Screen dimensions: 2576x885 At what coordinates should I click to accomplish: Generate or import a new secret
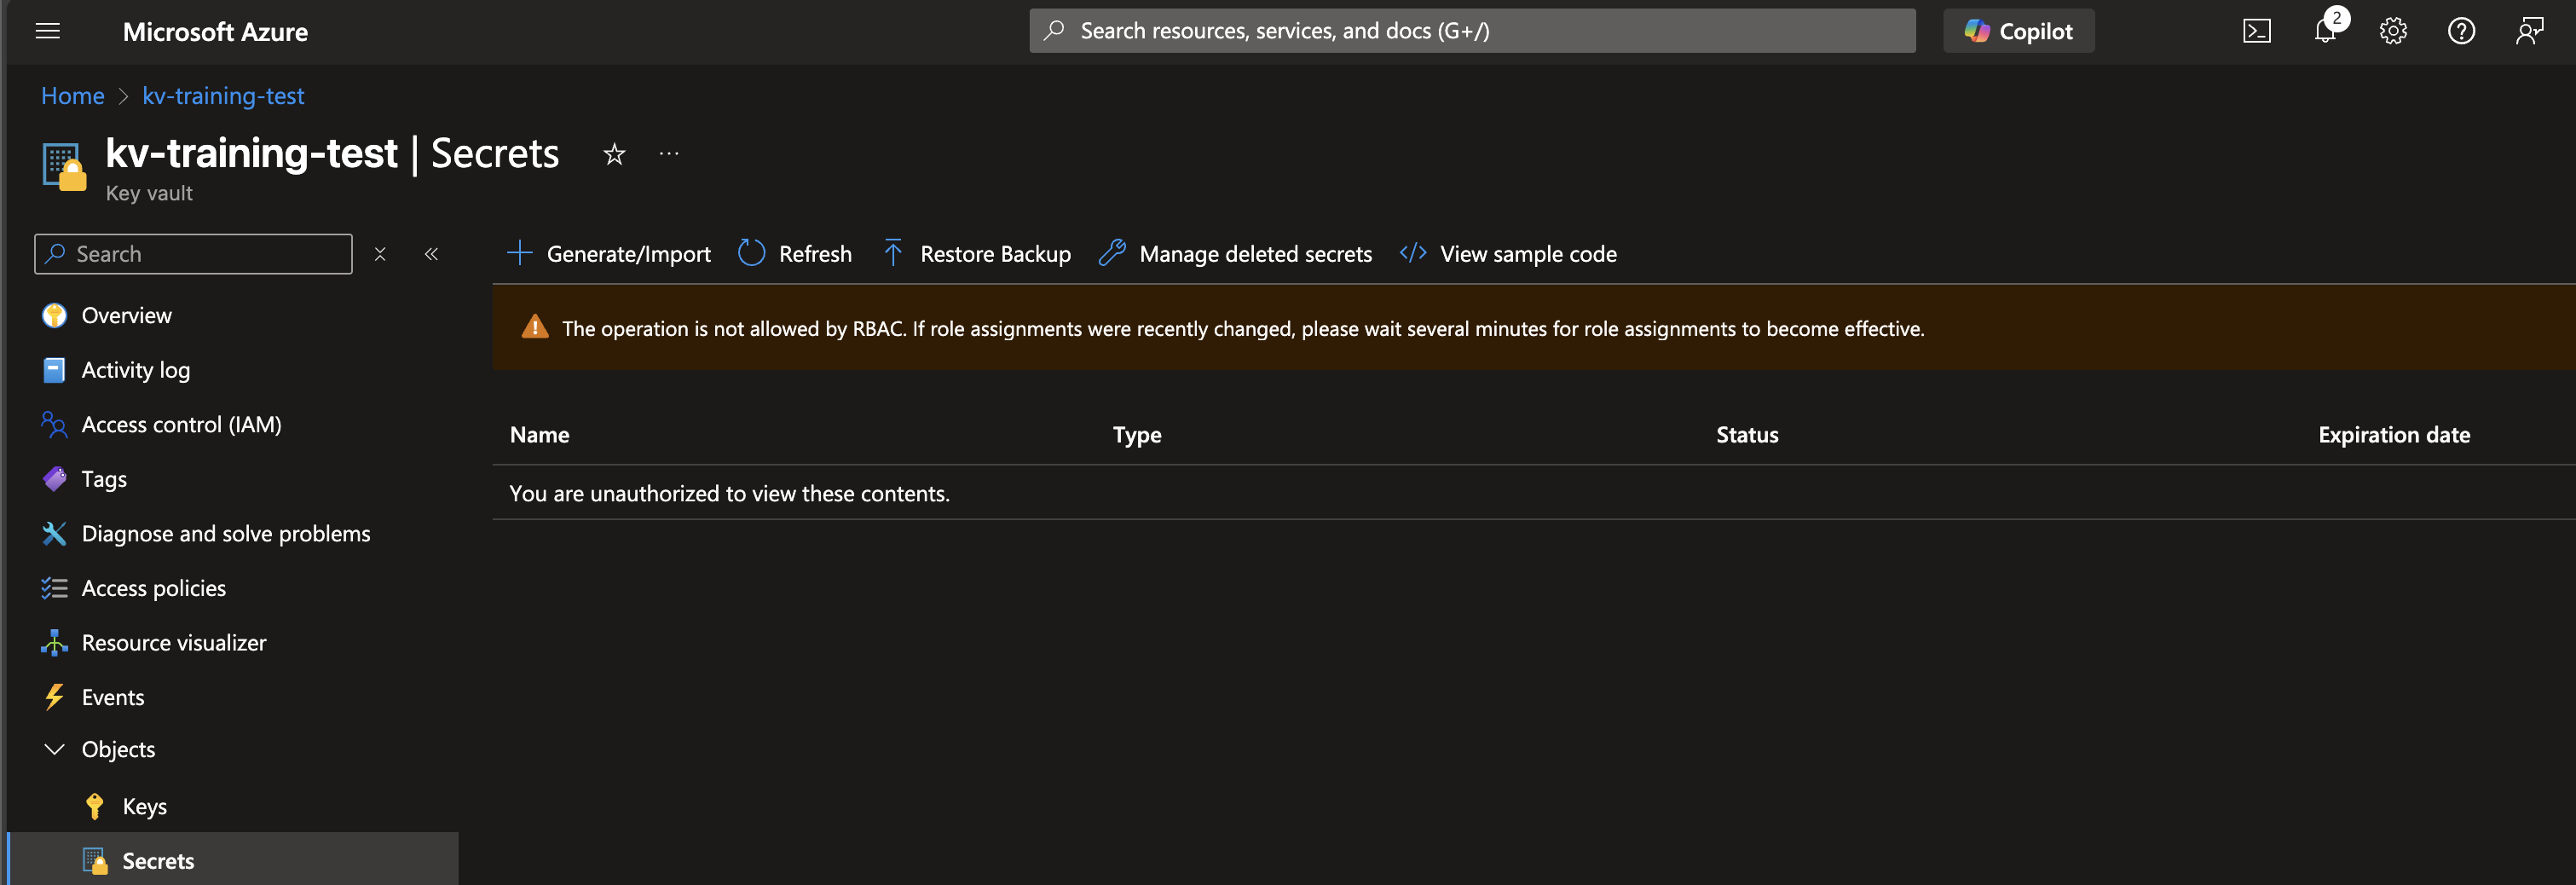pyautogui.click(x=608, y=253)
